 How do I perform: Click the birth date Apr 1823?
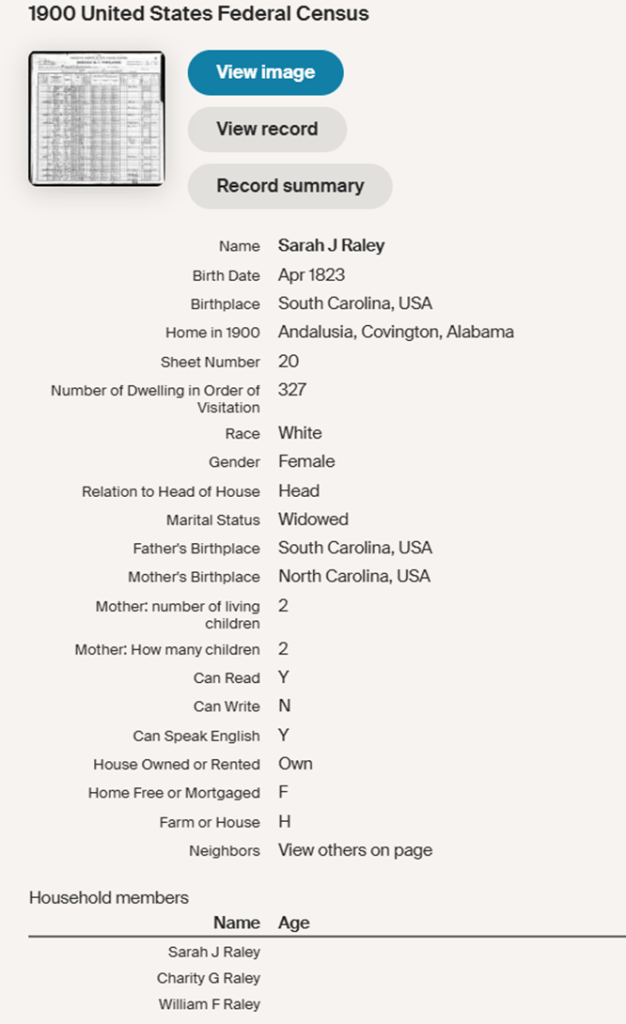point(311,275)
